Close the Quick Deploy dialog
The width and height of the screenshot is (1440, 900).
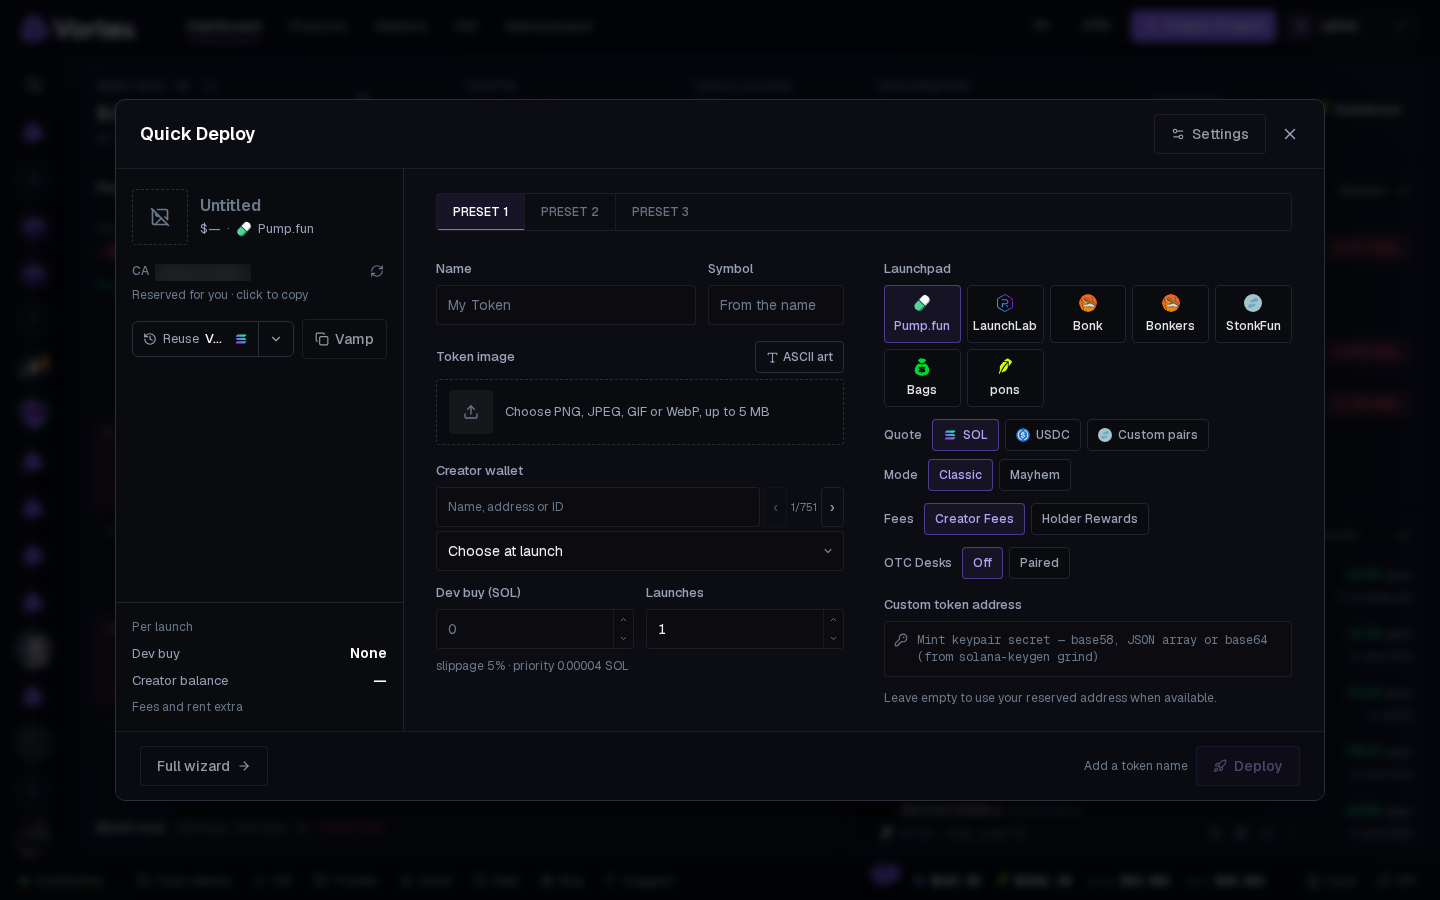point(1290,134)
